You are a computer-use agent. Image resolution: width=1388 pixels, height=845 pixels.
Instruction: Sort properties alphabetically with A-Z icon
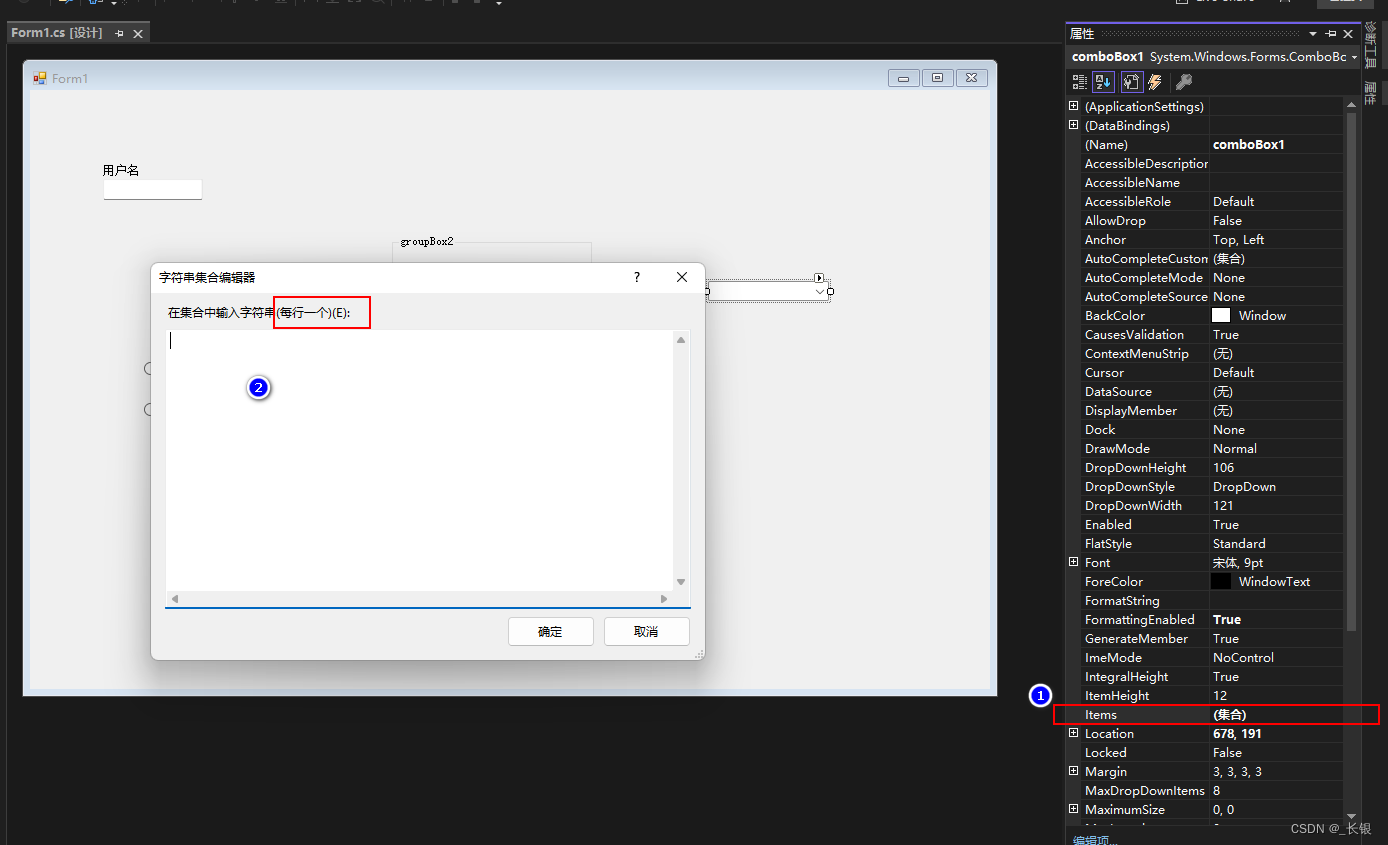pyautogui.click(x=1103, y=82)
